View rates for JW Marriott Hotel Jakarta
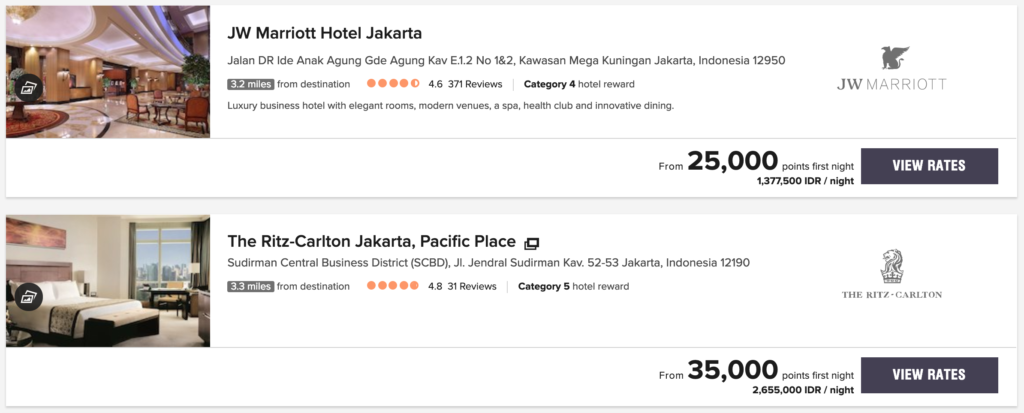 point(929,166)
